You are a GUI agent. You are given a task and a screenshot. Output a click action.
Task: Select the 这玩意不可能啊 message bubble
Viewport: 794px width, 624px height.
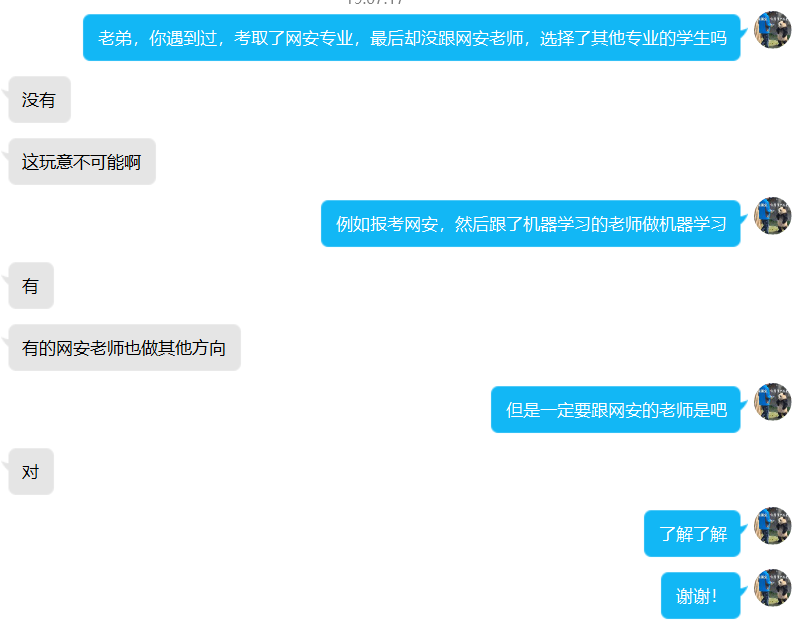tap(82, 162)
